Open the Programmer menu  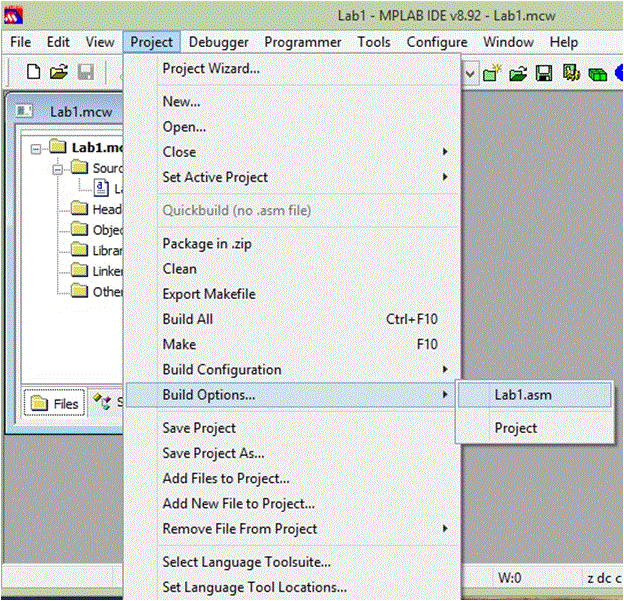pyautogui.click(x=303, y=42)
